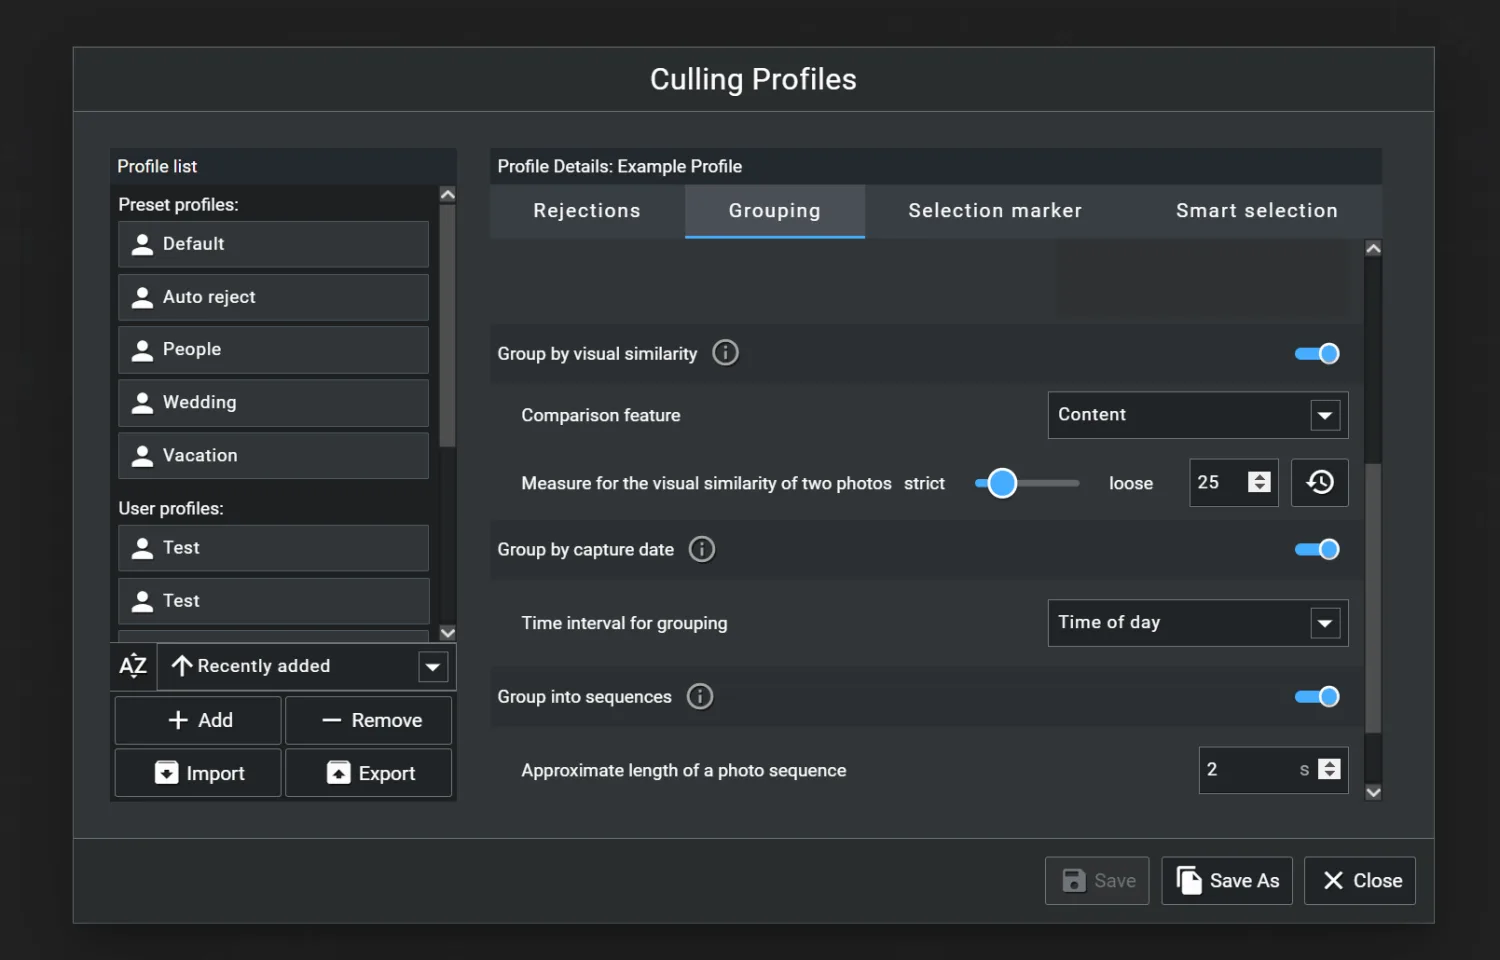
Task: Toggle Group by capture date switch
Action: coord(1317,549)
